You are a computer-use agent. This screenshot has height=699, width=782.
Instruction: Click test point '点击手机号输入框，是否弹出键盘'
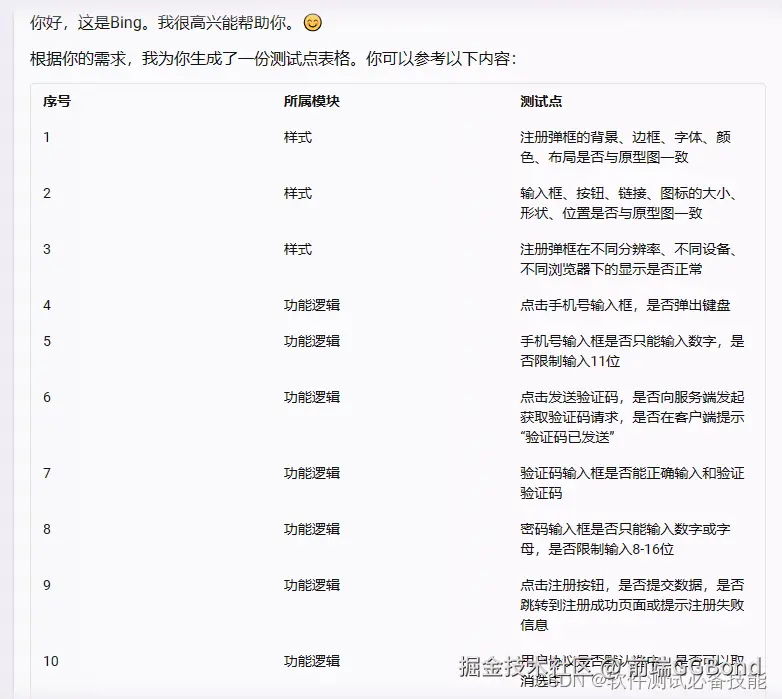pos(625,305)
